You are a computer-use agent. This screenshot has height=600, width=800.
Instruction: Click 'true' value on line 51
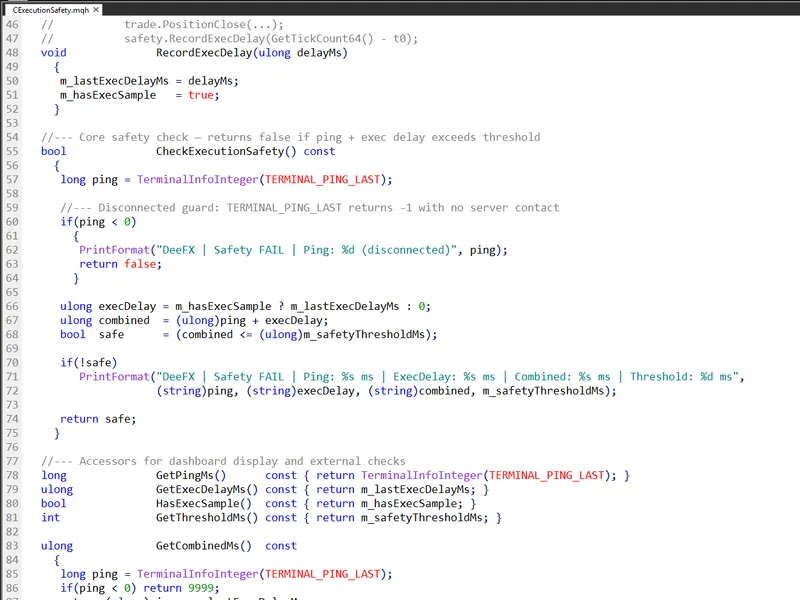tap(201, 95)
